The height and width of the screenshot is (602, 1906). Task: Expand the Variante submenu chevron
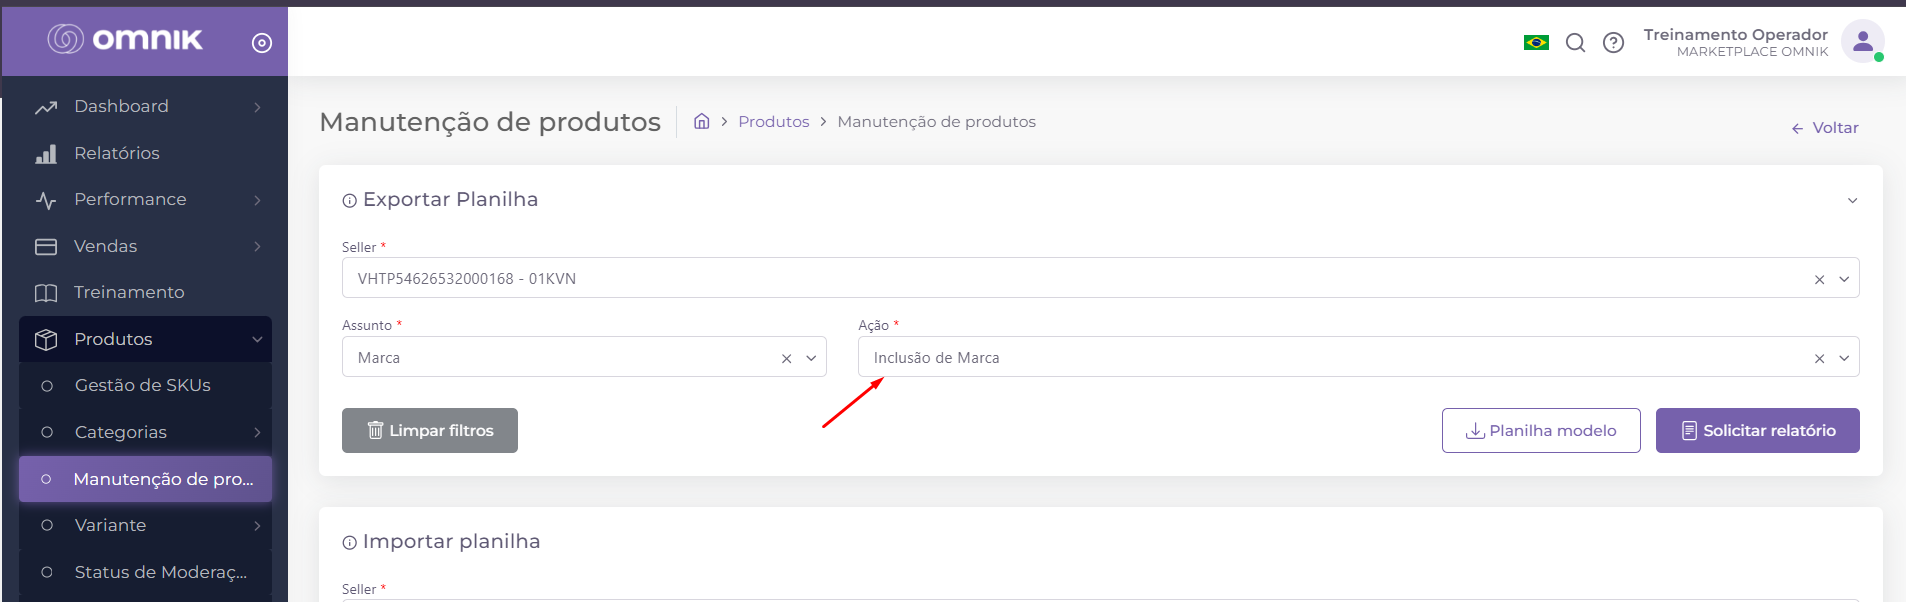coord(257,526)
